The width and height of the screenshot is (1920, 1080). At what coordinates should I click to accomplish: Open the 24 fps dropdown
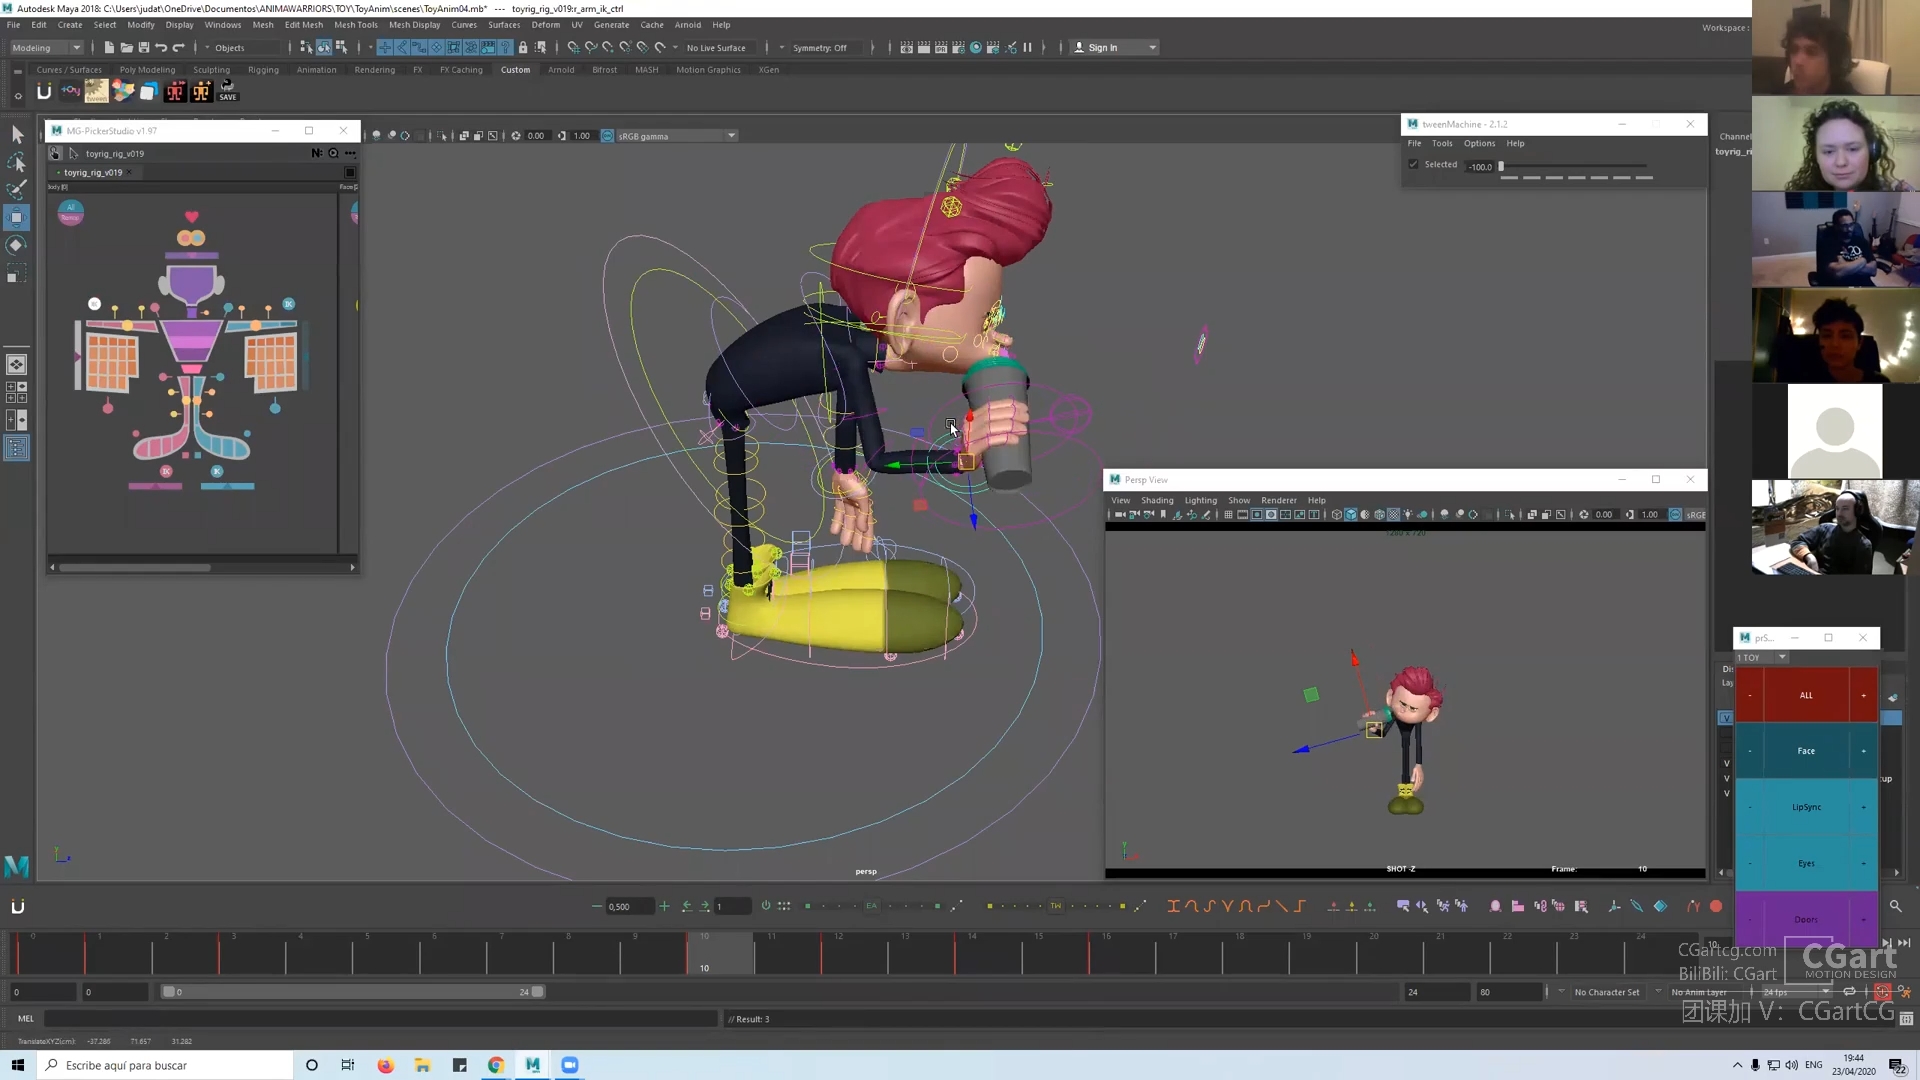1795,992
